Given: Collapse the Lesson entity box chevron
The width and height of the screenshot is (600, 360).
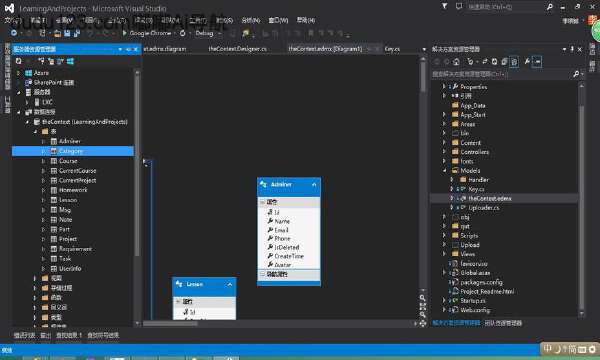Looking at the screenshot, I should tap(230, 285).
